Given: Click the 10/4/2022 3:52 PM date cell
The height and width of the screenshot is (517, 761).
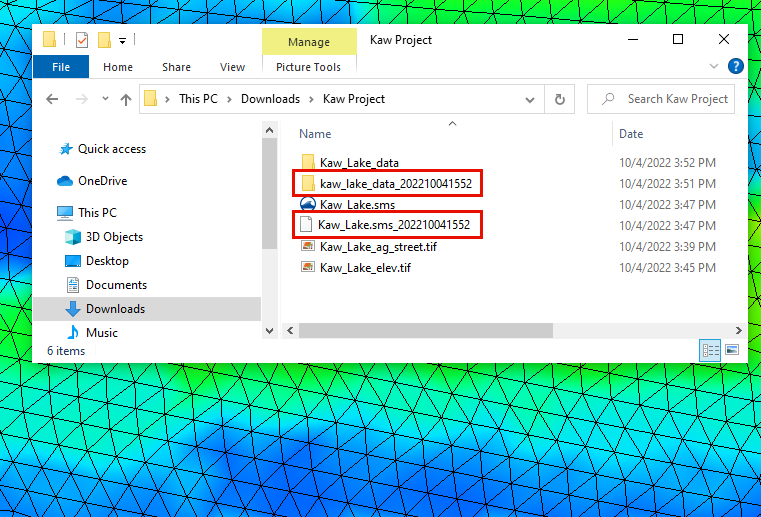Looking at the screenshot, I should pos(667,163).
